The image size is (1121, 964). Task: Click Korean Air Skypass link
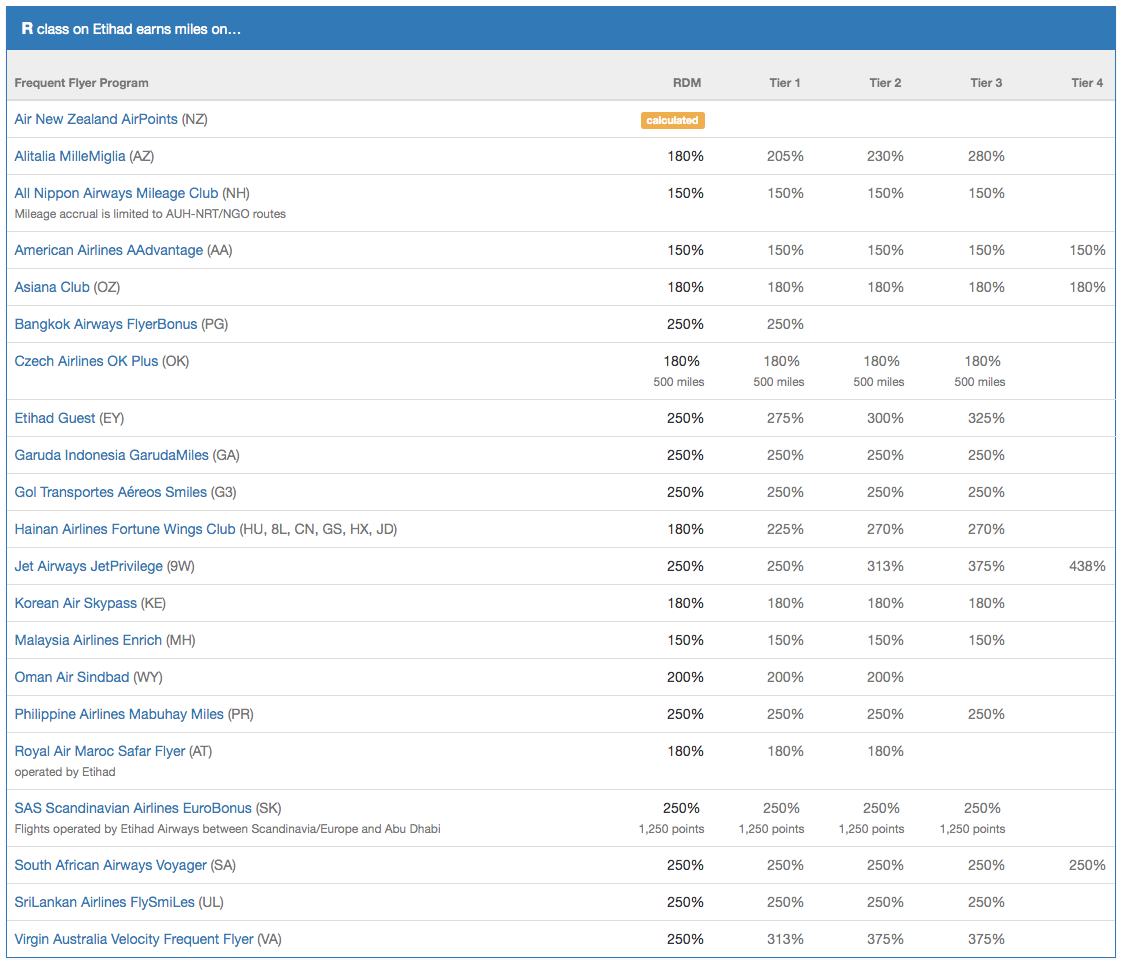click(x=76, y=603)
